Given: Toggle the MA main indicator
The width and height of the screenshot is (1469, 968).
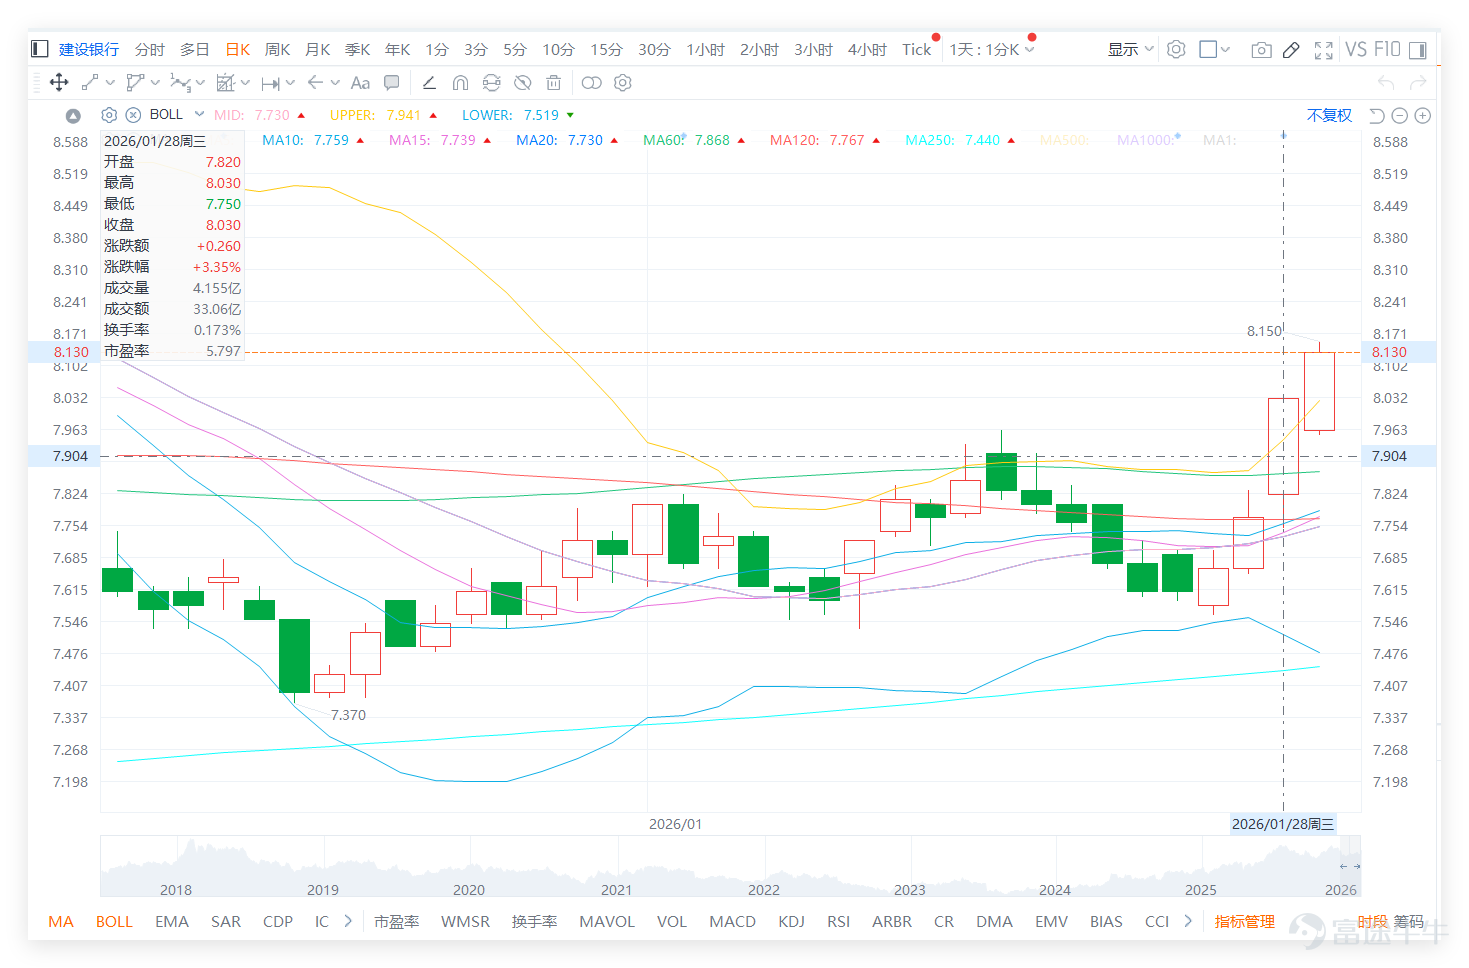Looking at the screenshot, I should coord(61,921).
